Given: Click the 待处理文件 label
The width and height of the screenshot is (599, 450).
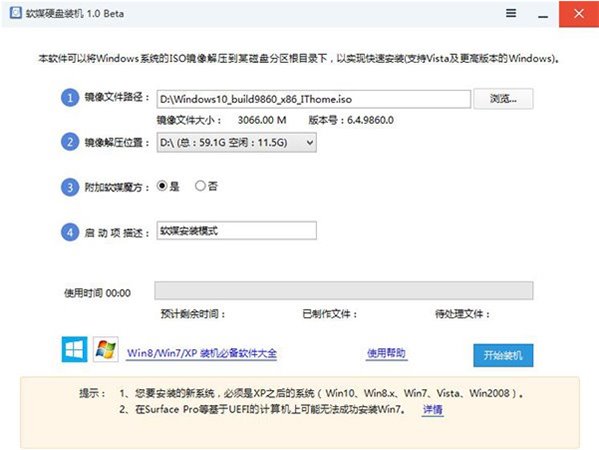Looking at the screenshot, I should coord(462,314).
